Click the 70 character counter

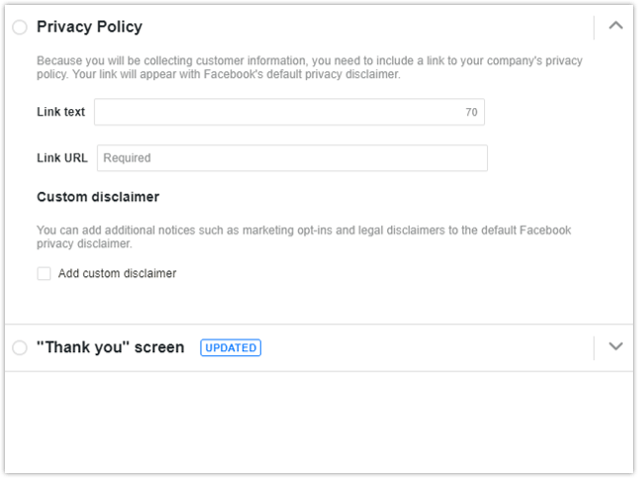pos(471,113)
